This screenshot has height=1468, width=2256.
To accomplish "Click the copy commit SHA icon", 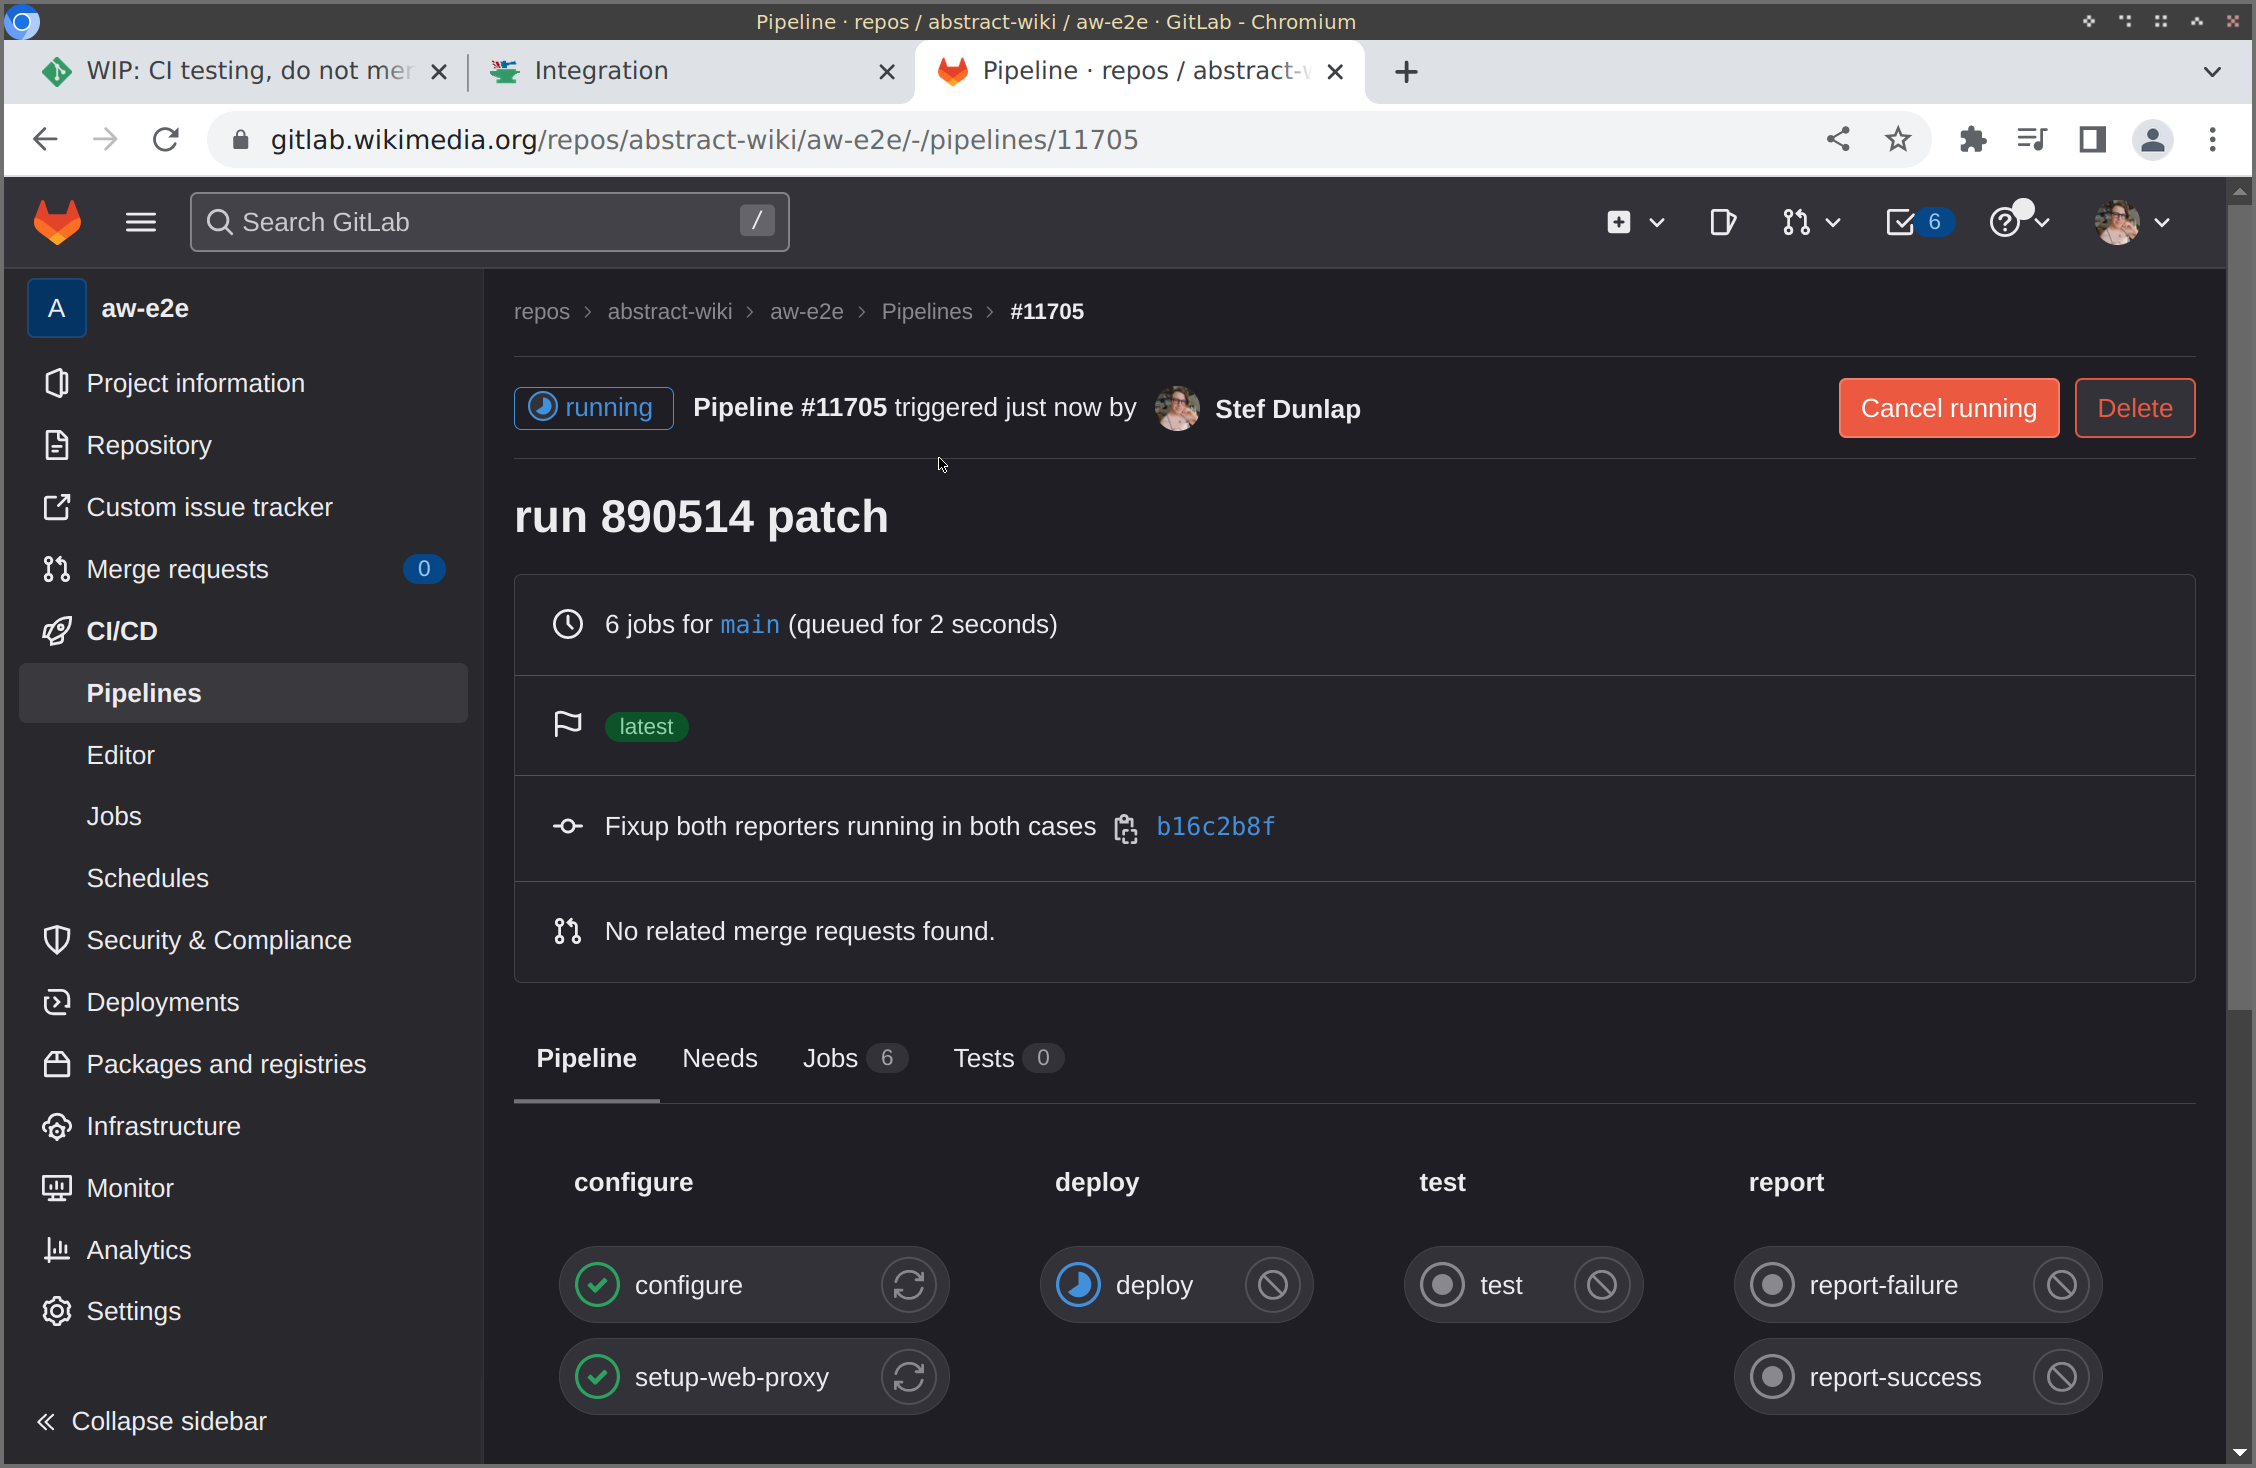I will 1126,828.
